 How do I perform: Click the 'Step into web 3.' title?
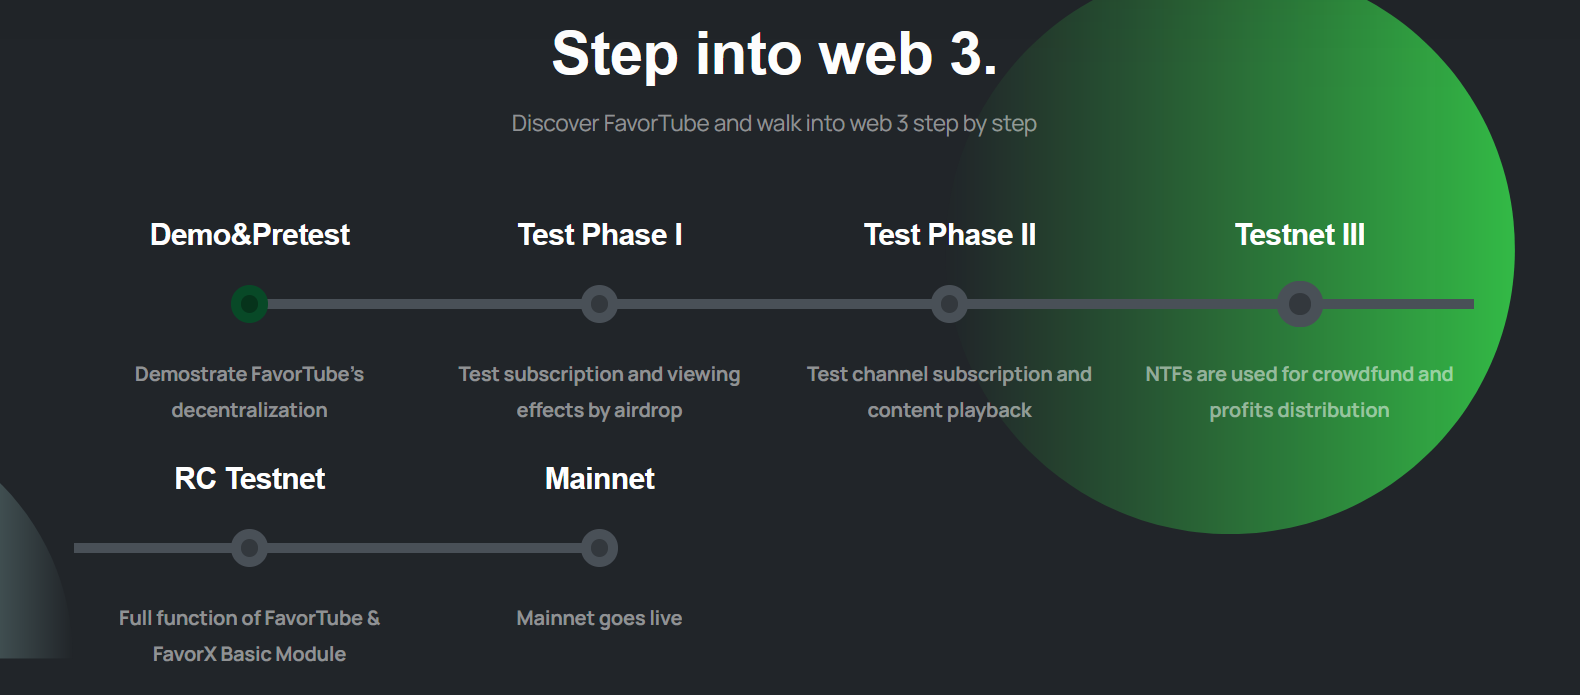(x=774, y=53)
